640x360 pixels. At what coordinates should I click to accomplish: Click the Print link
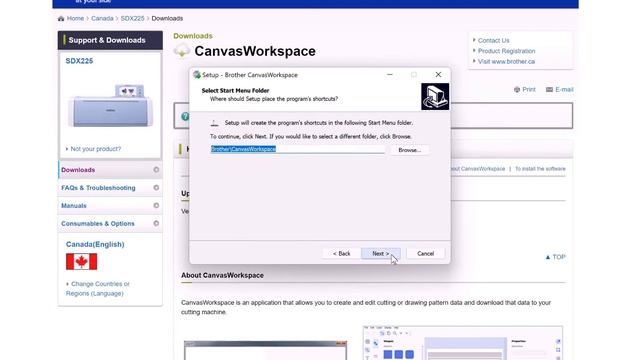point(529,89)
